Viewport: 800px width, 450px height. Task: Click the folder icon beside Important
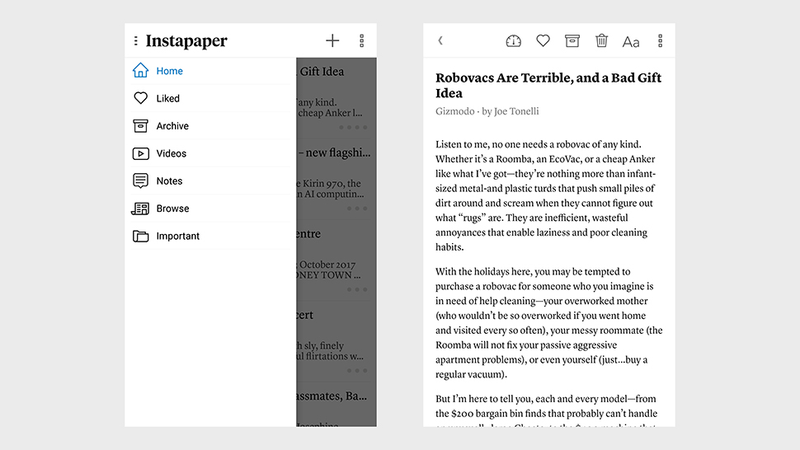click(140, 236)
